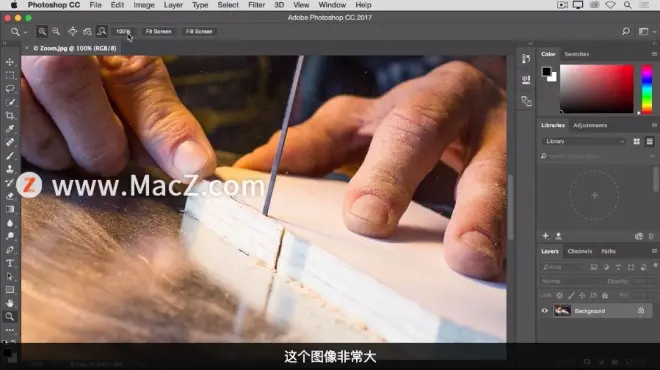Screen dimensions: 660x370
Task: Show library items as list view
Action: click(x=649, y=141)
